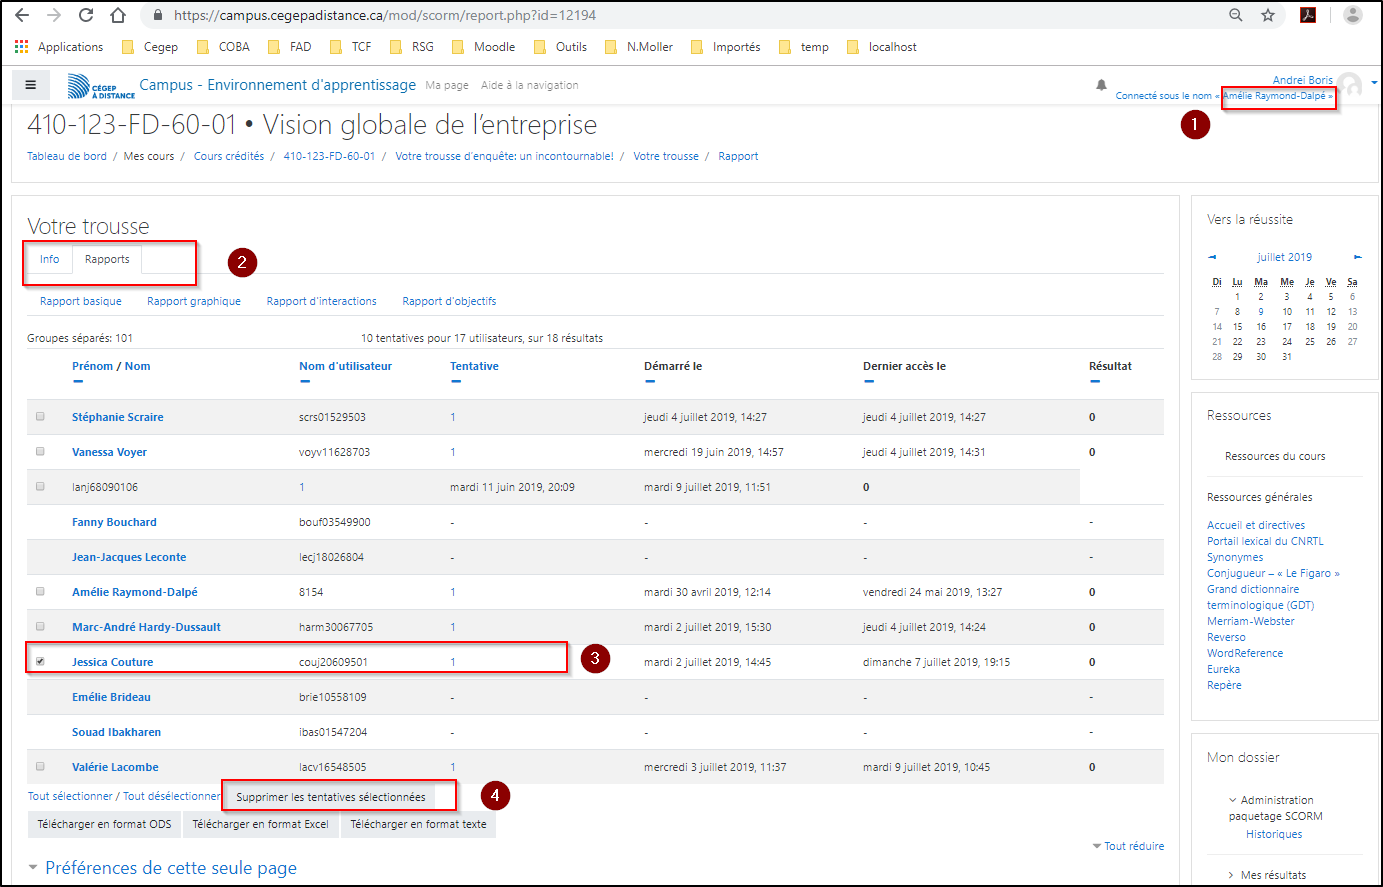Go to previous month in calendar
1383x887 pixels.
[1212, 257]
